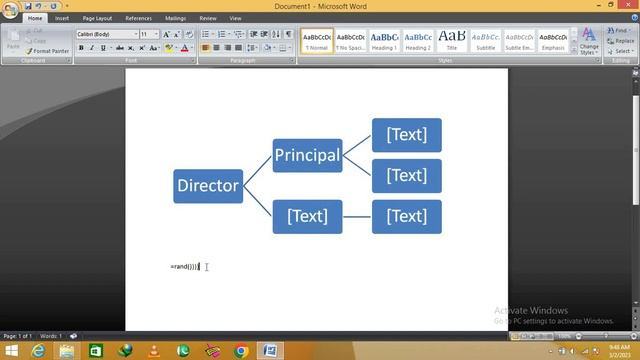Apply yellow text highlight color
The height and width of the screenshot is (360, 640).
[x=169, y=48]
